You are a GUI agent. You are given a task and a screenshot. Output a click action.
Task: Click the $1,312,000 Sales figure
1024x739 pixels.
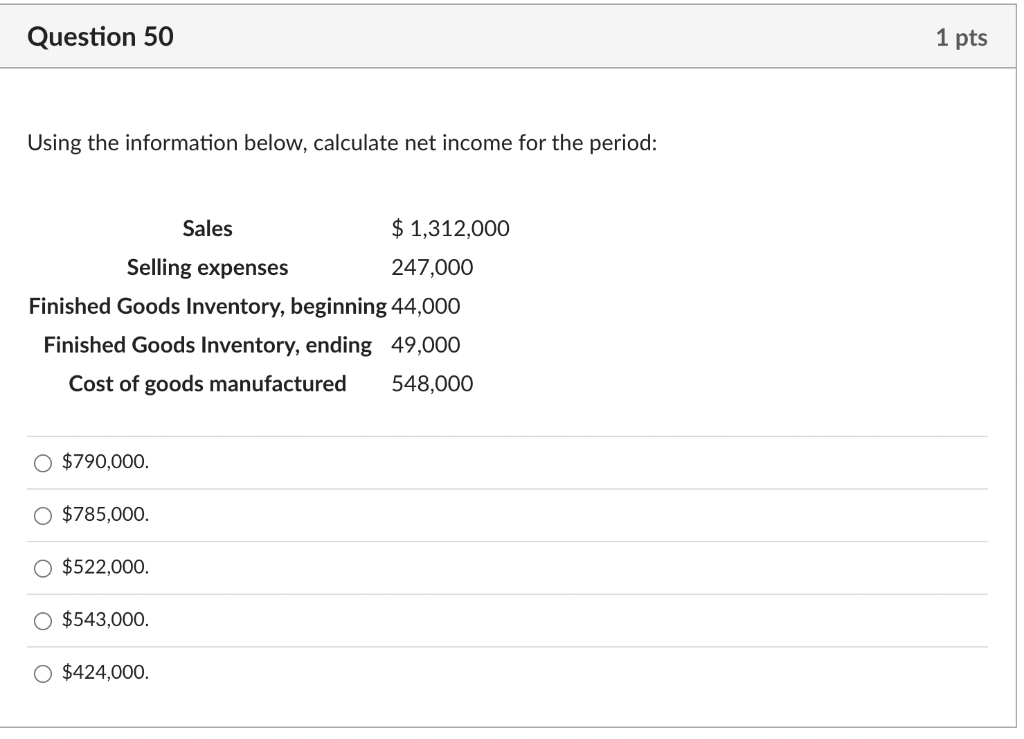click(x=450, y=228)
